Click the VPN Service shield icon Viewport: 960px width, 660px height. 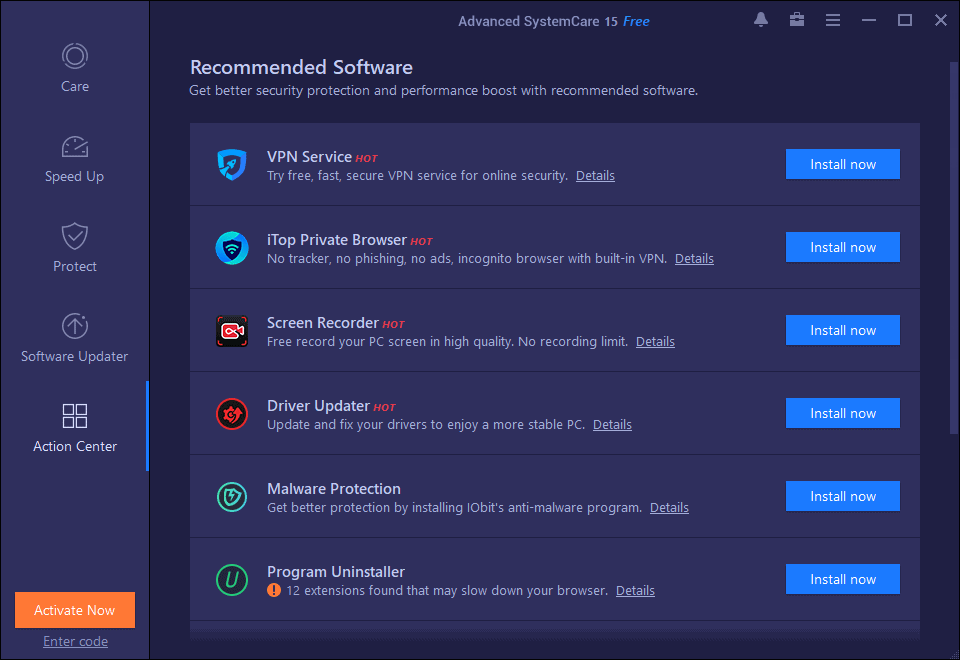point(232,165)
